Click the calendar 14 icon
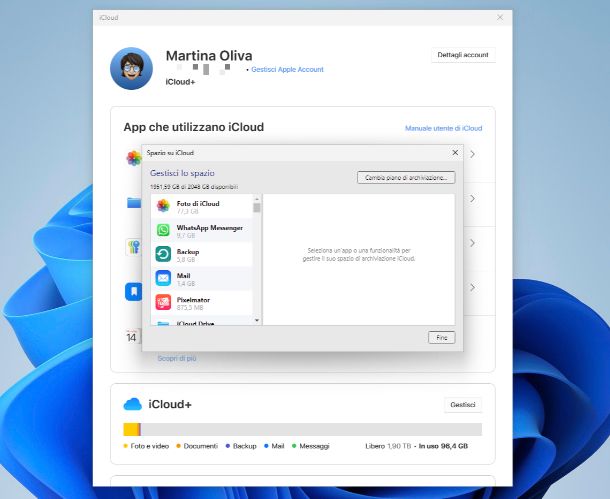 (x=132, y=336)
